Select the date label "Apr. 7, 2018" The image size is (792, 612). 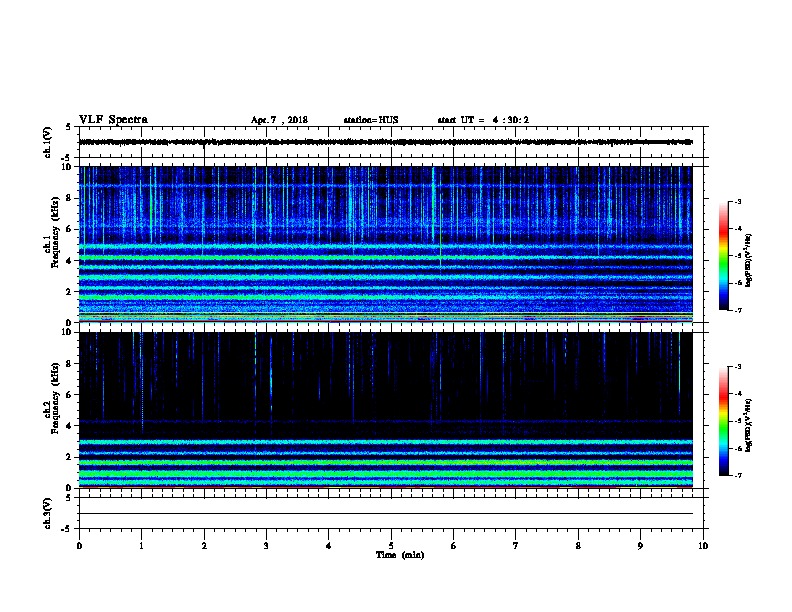(279, 120)
